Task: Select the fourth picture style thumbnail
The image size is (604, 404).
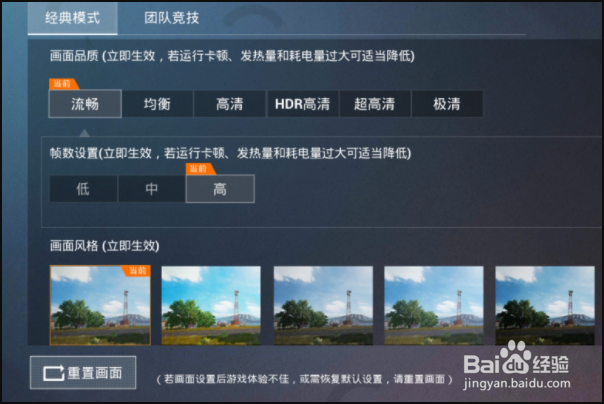Action: point(434,305)
